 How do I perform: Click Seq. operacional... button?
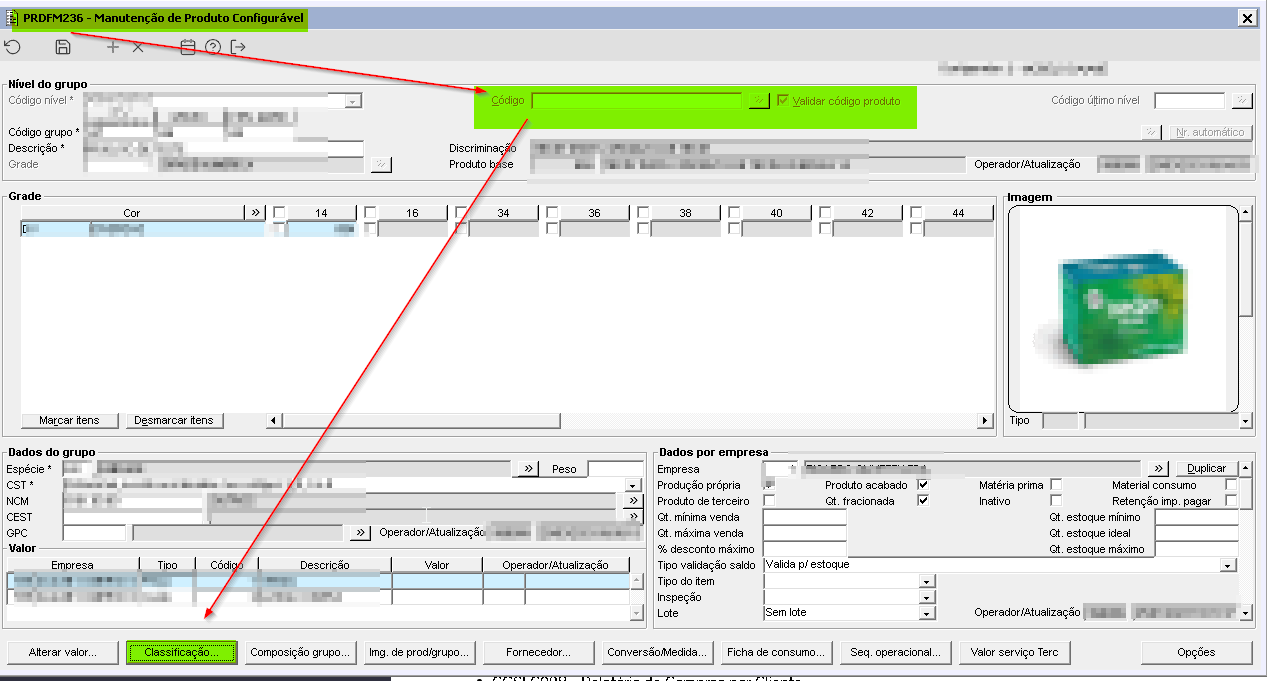tap(895, 653)
